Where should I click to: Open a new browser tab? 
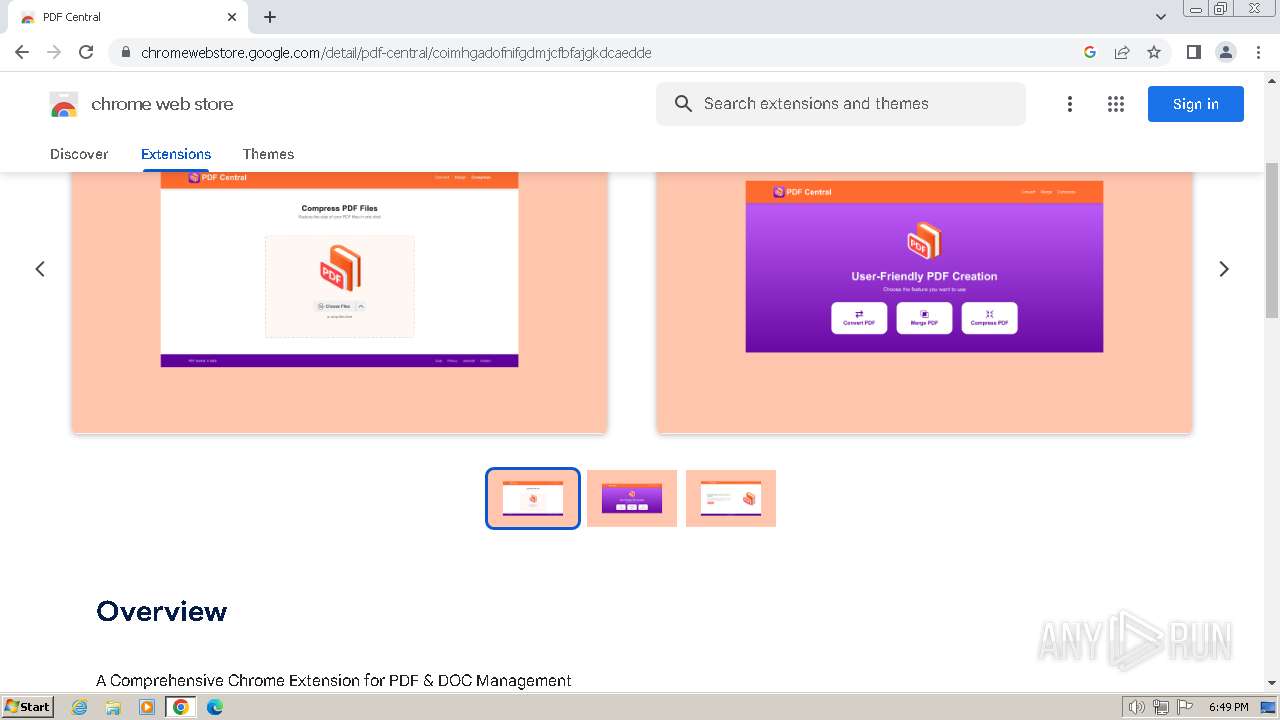point(270,17)
